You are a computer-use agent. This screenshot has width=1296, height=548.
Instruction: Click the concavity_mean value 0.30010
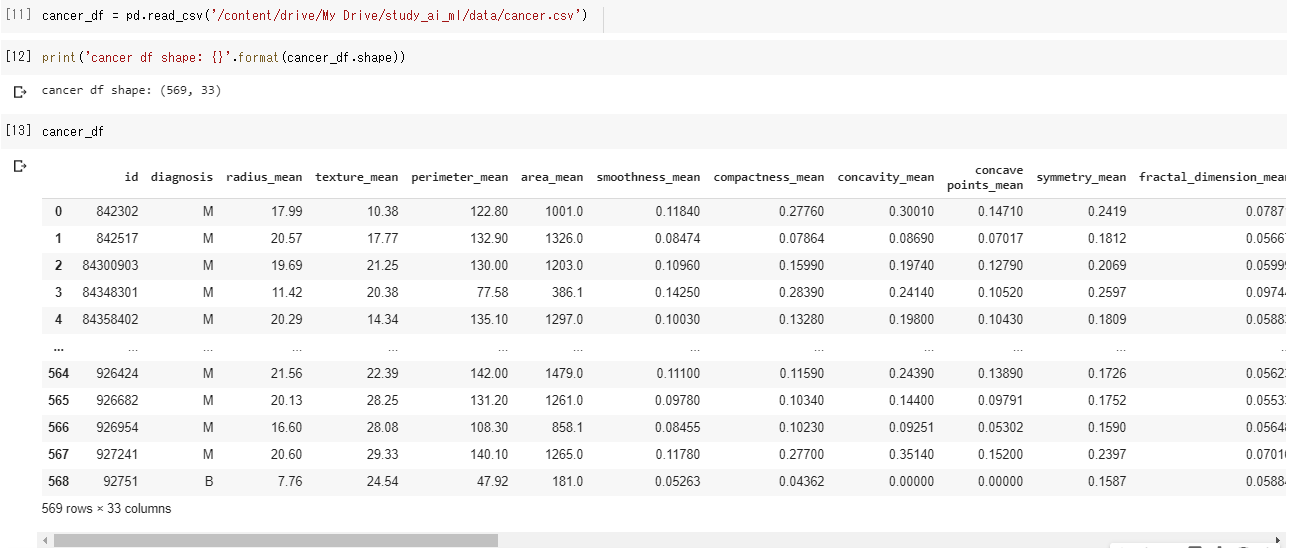(x=912, y=212)
